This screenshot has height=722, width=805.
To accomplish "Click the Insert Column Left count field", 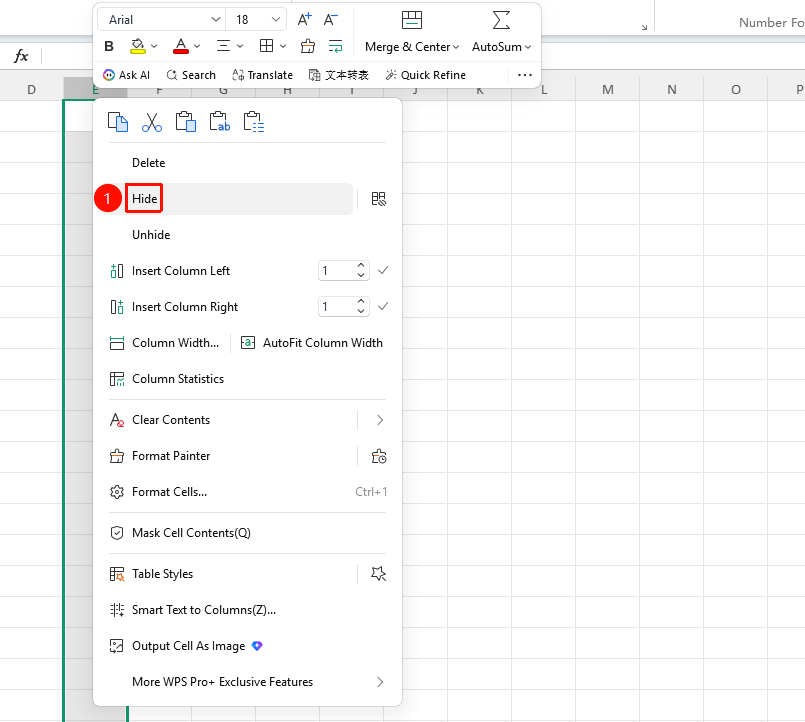I will [x=336, y=271].
